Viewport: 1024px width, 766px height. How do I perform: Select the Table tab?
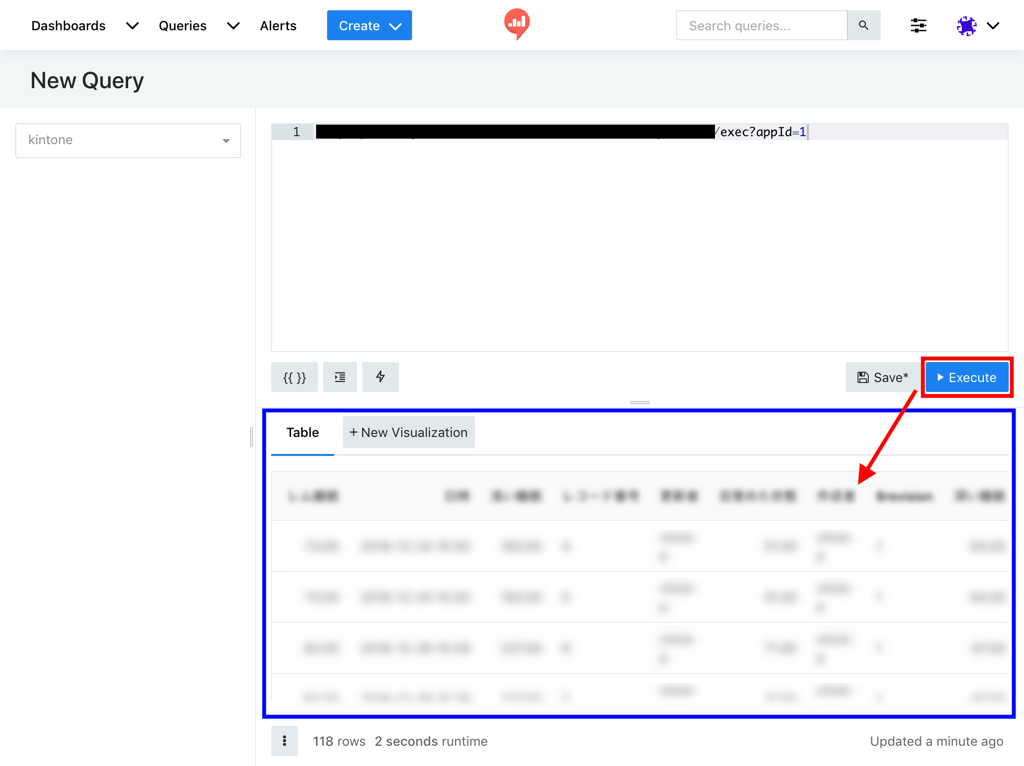coord(302,433)
